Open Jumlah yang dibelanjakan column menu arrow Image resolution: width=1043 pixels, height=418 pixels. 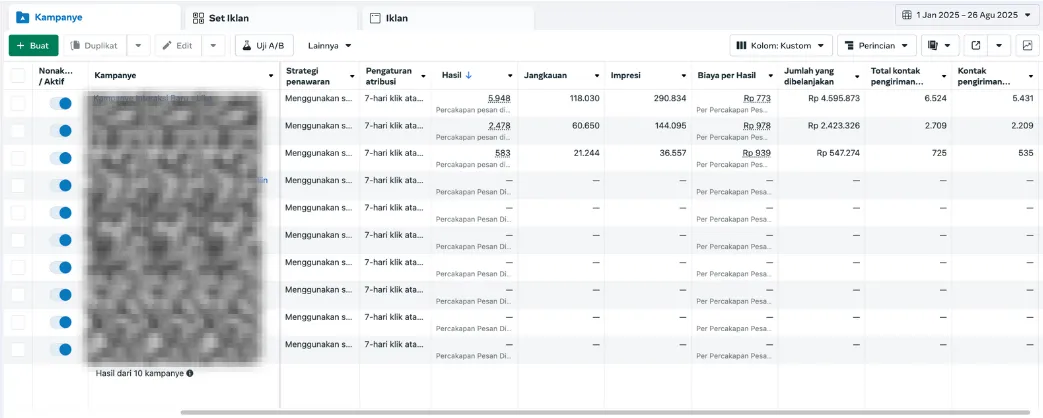[x=857, y=76]
